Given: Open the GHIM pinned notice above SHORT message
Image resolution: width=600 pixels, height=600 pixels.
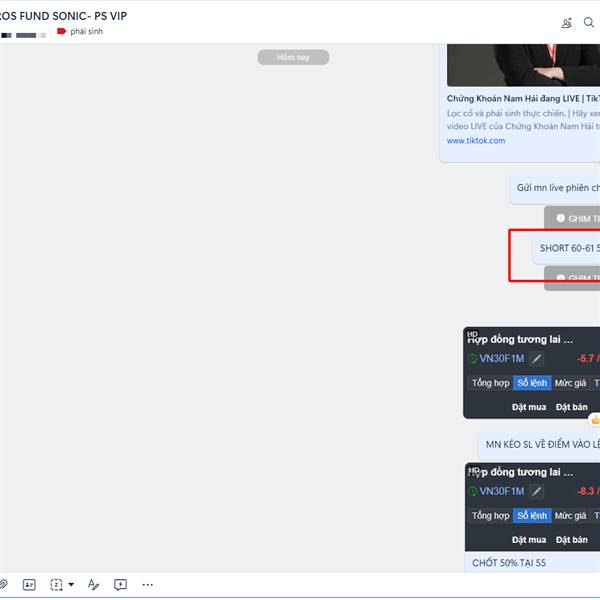Looking at the screenshot, I should point(572,218).
